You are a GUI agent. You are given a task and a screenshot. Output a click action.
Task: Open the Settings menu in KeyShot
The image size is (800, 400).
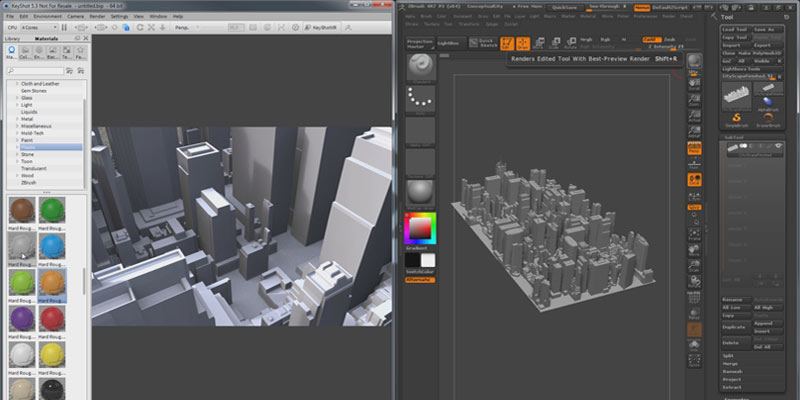[119, 16]
